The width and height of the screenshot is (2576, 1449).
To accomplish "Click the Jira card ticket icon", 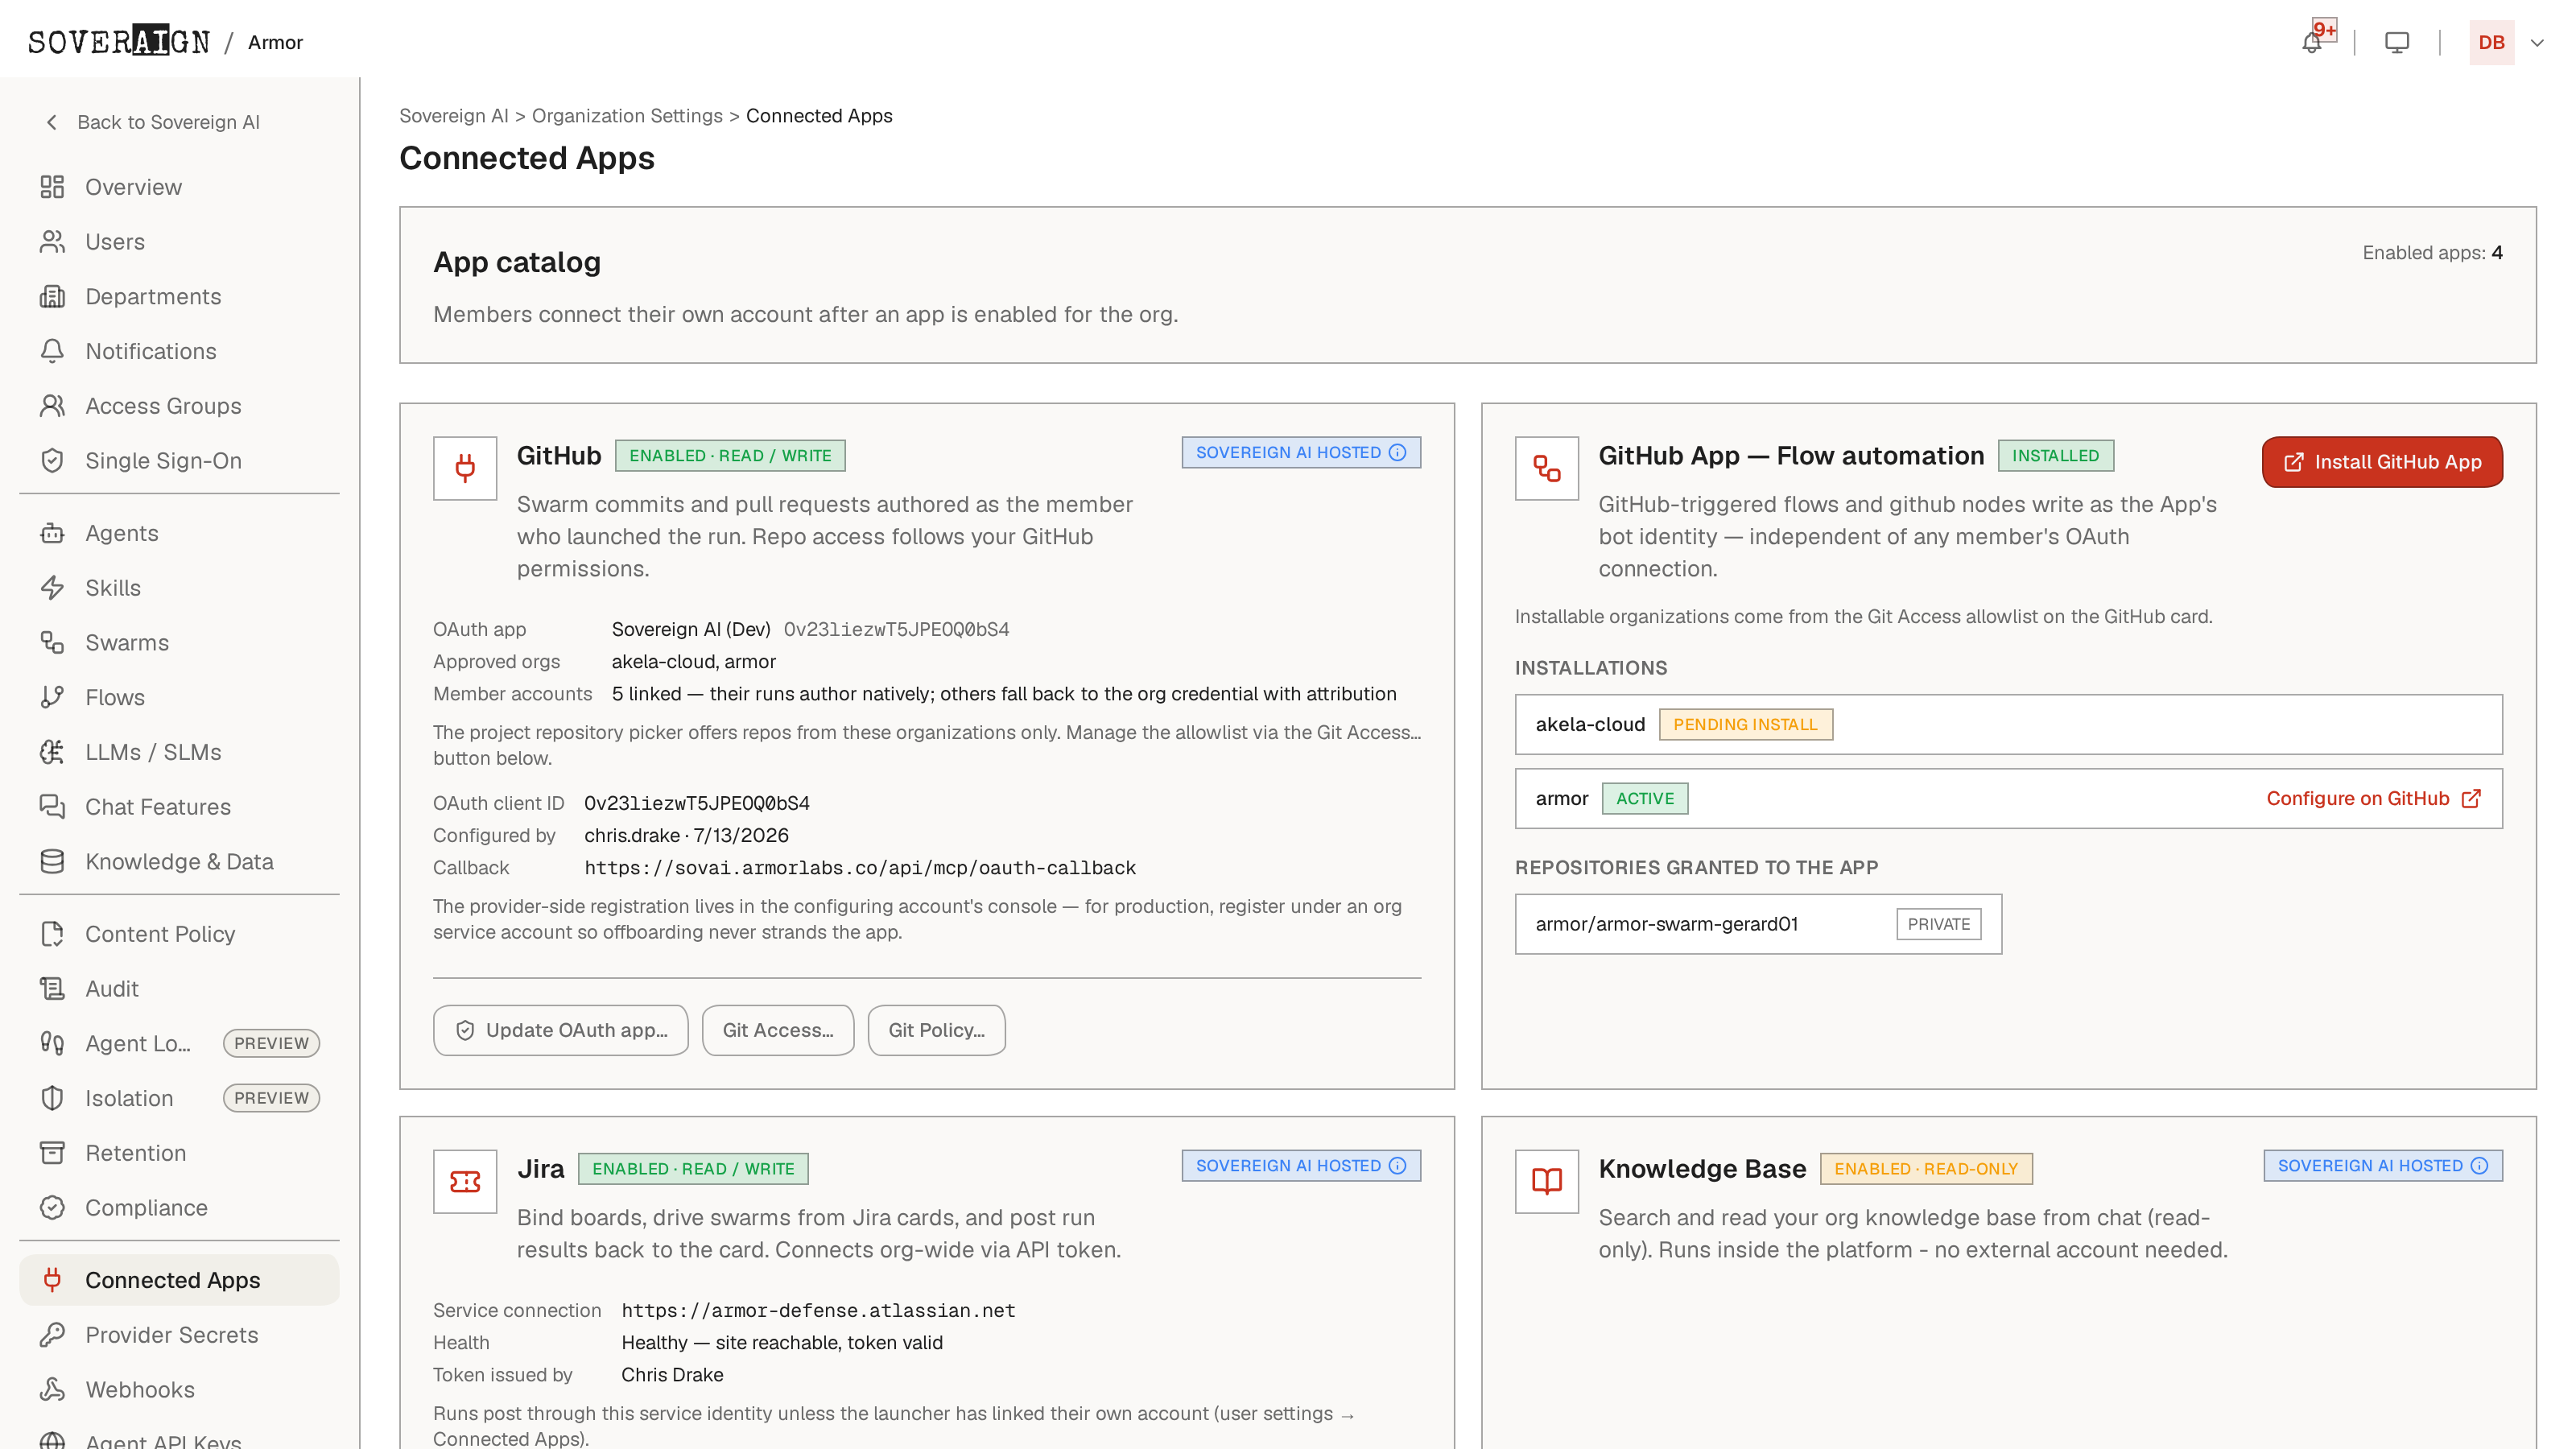I will 465,1181.
